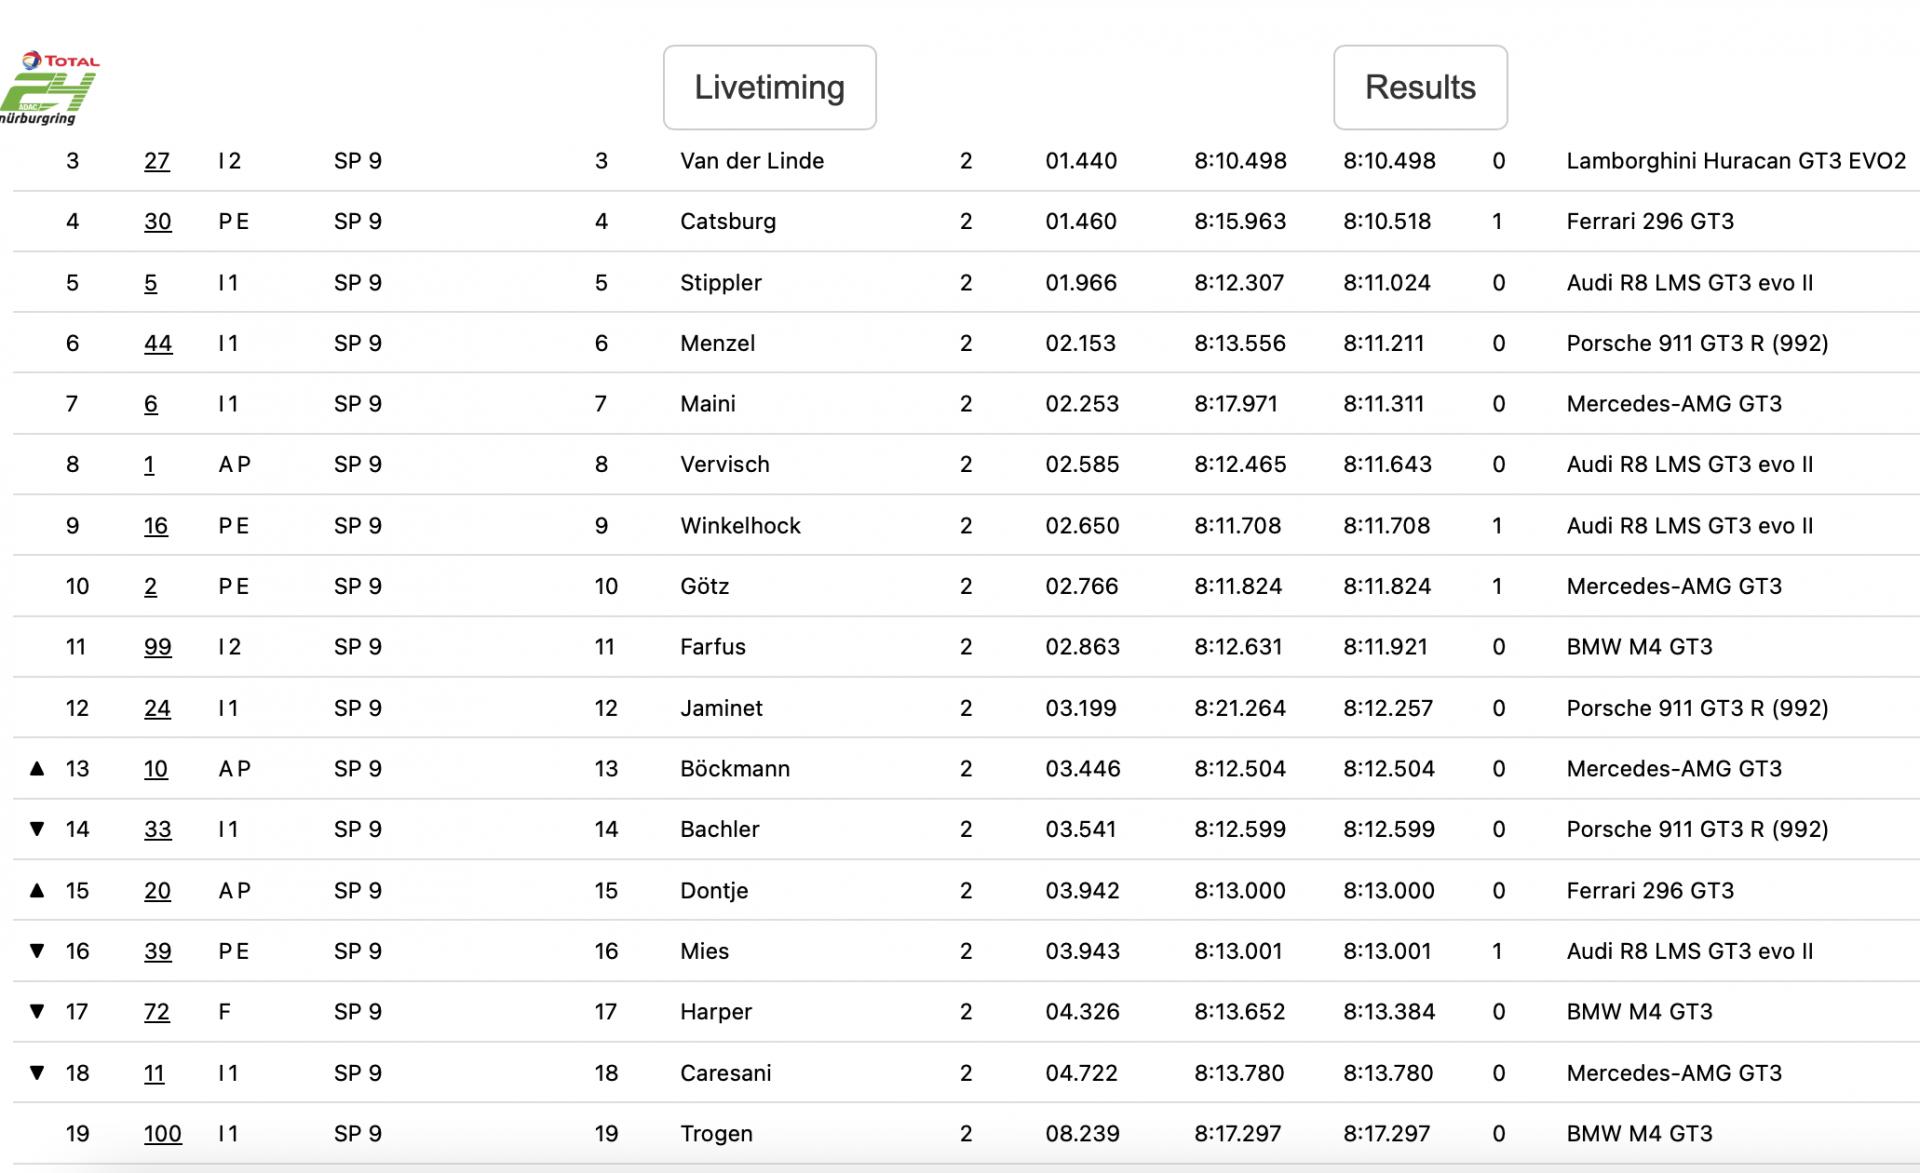Click the Total 24h Nürburgring logo
The width and height of the screenshot is (1920, 1173).
(50, 88)
